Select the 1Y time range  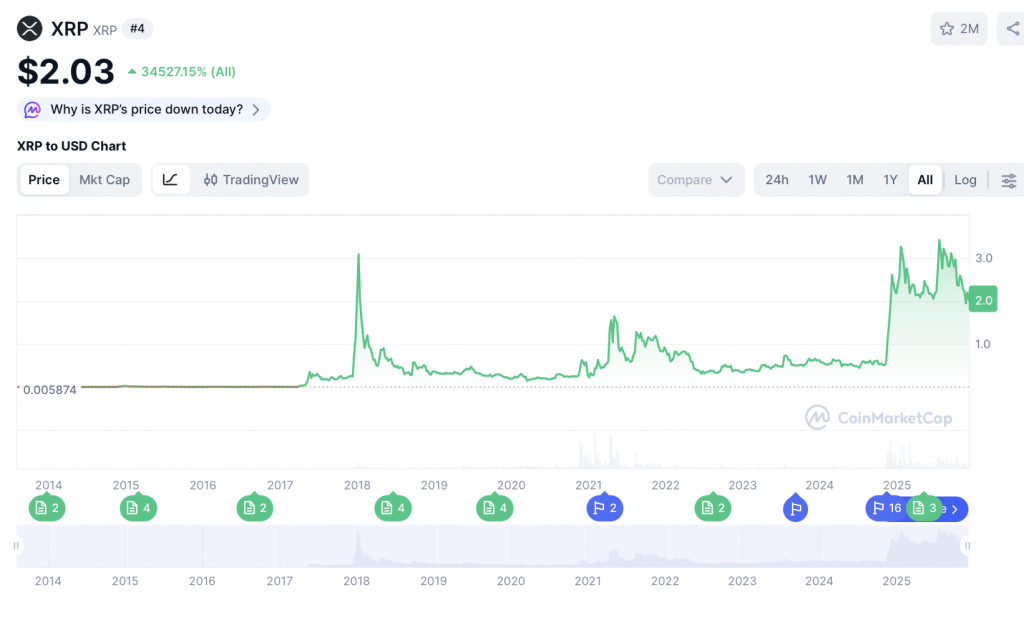(x=890, y=180)
